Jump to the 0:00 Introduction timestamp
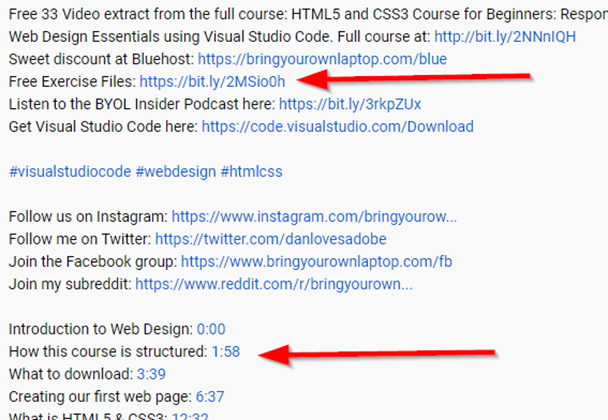Viewport: 608px width, 420px height. 211,330
